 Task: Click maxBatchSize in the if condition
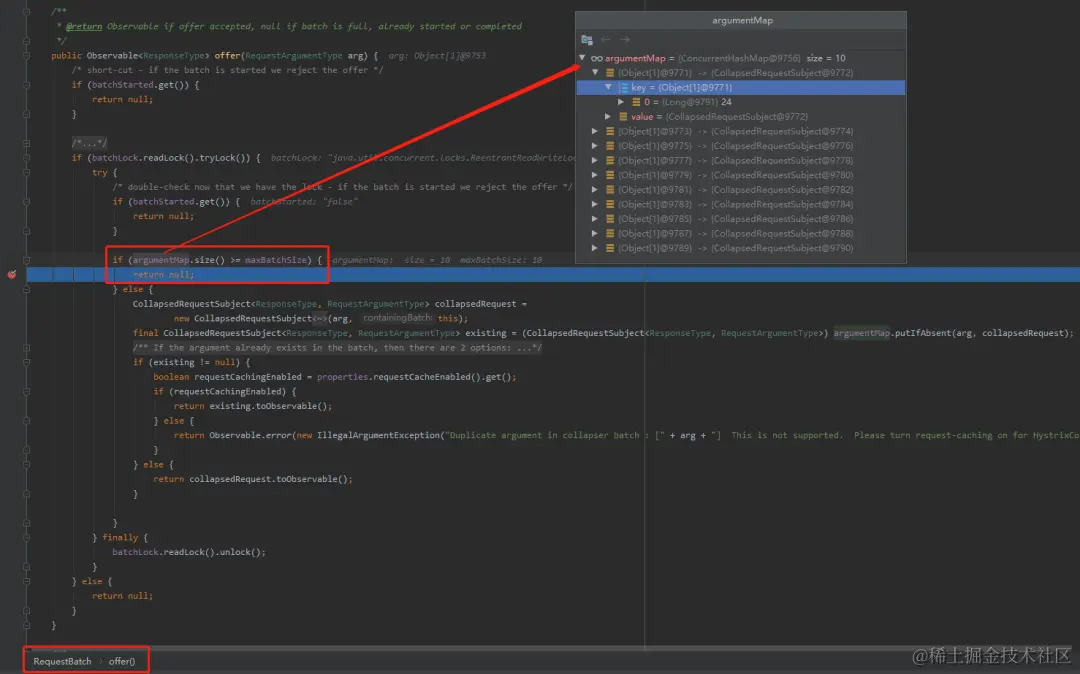[276, 260]
